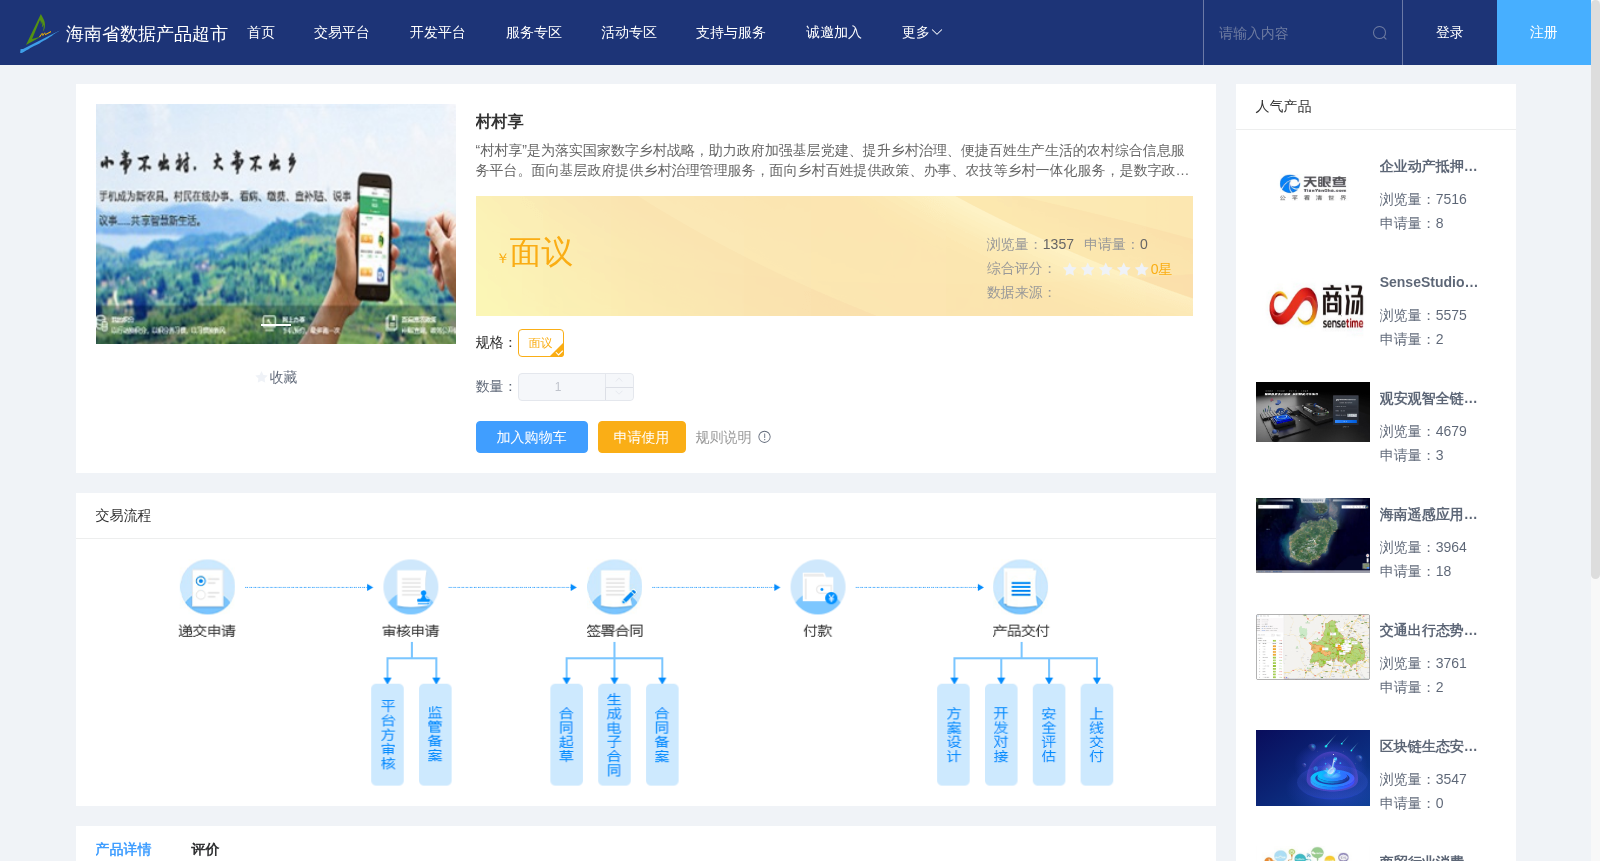
Task: Open 开发平台 in navigation
Action: click(x=438, y=33)
